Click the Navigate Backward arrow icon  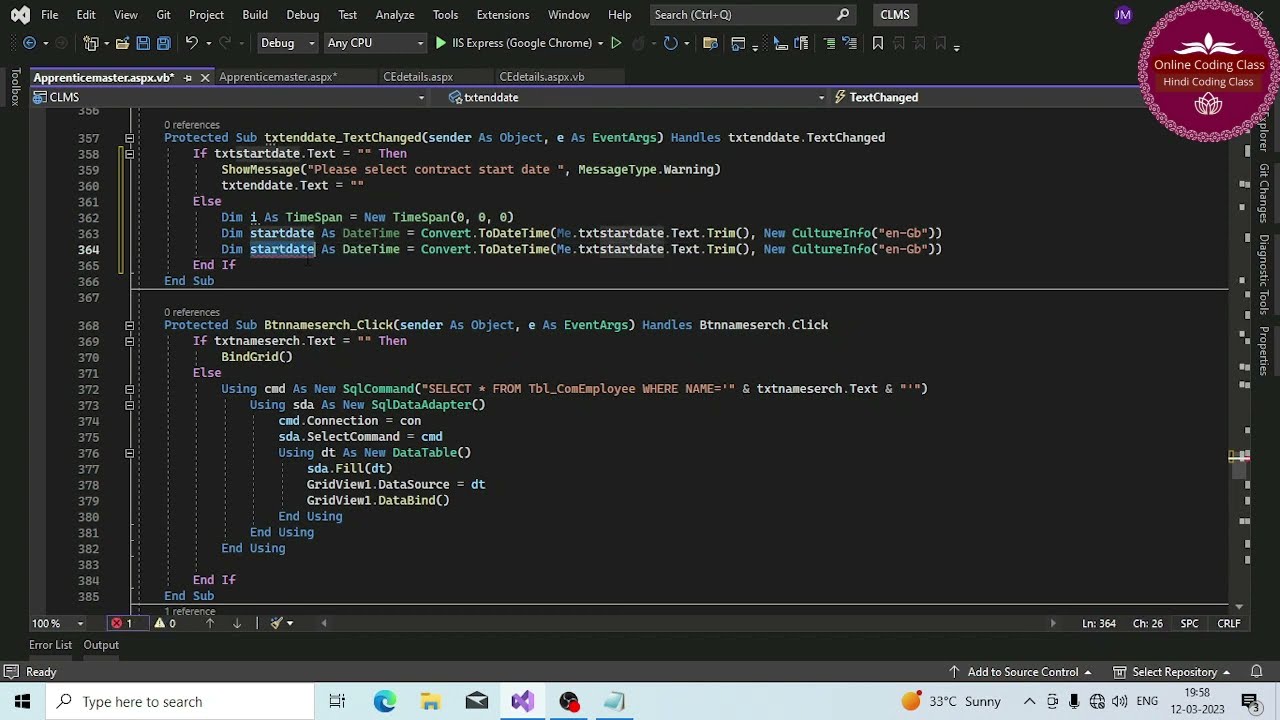[29, 43]
